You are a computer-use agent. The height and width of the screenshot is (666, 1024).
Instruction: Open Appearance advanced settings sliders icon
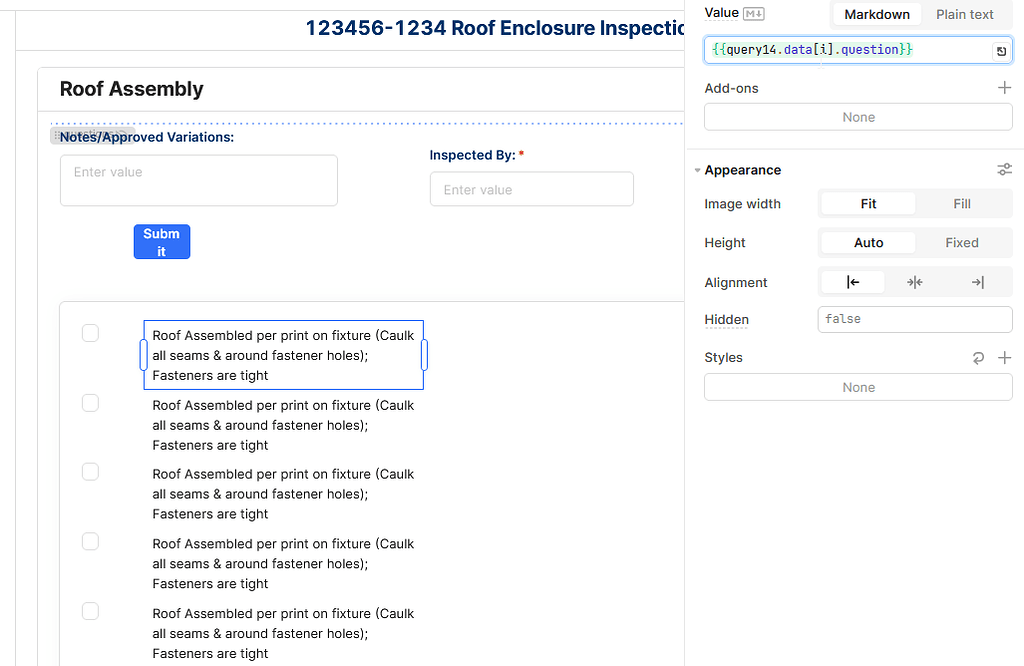click(x=1004, y=170)
